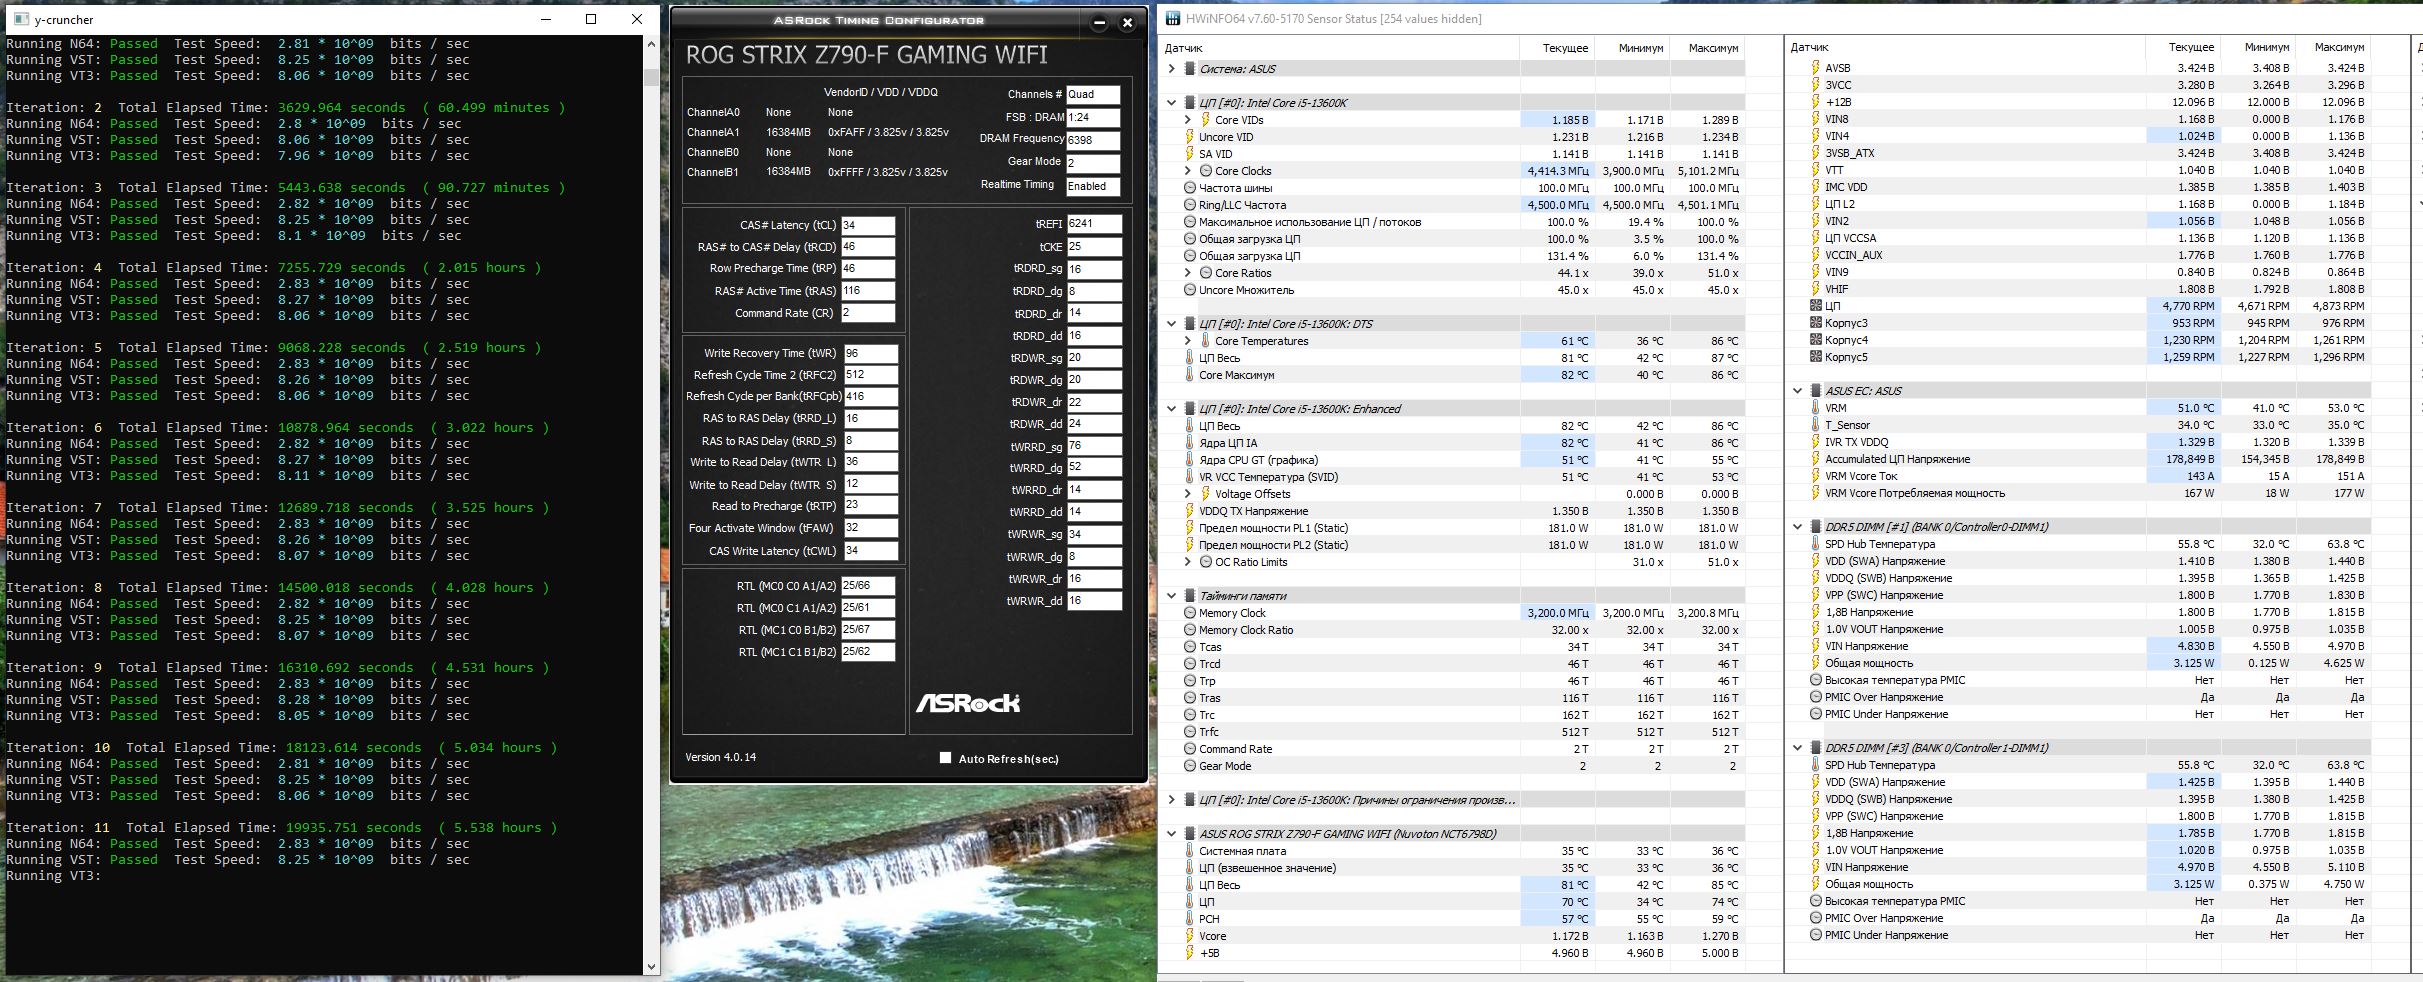The width and height of the screenshot is (2423, 982).
Task: Enable the Auto Refresh checkbox in Timing Configurator
Action: [x=945, y=758]
